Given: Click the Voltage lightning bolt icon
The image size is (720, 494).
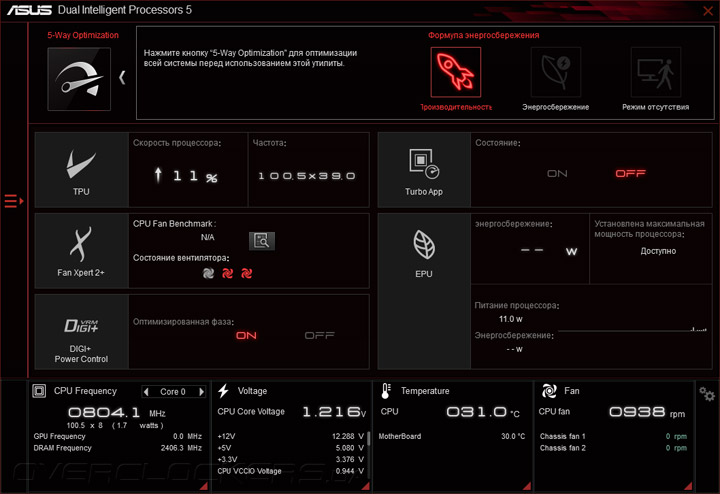Looking at the screenshot, I should (224, 391).
